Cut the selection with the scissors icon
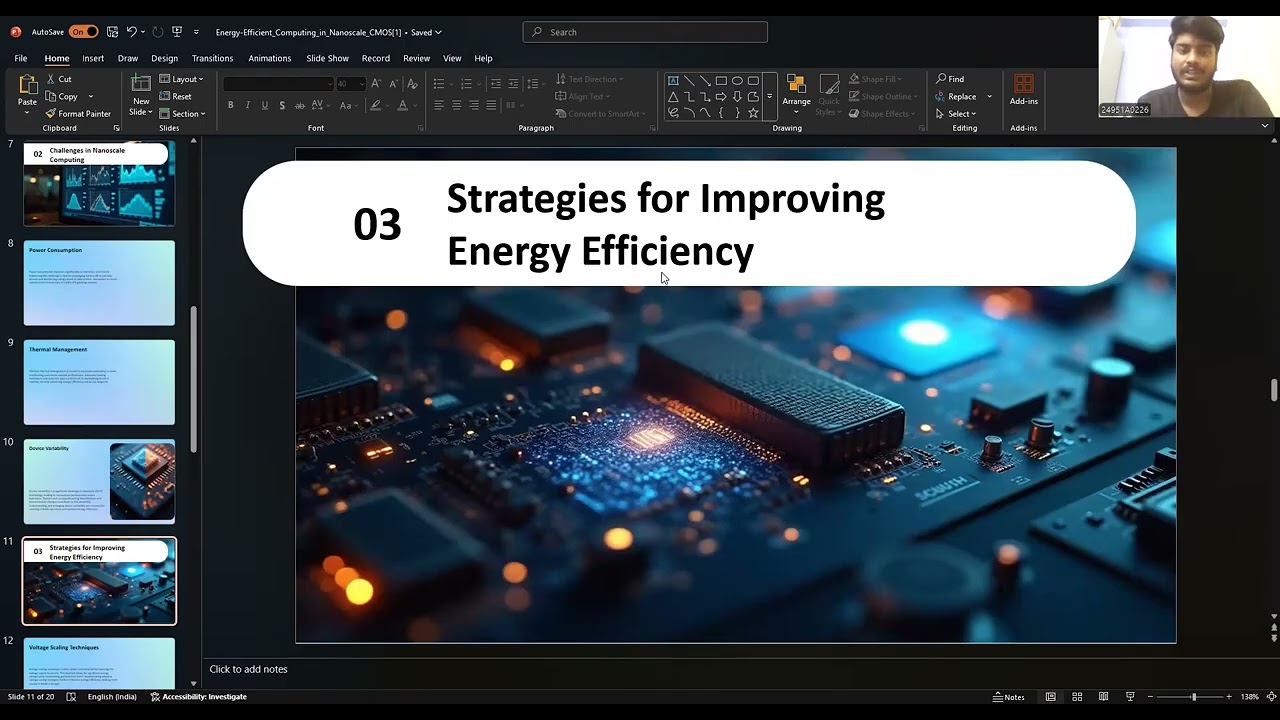This screenshot has width=1280, height=720. (x=52, y=79)
